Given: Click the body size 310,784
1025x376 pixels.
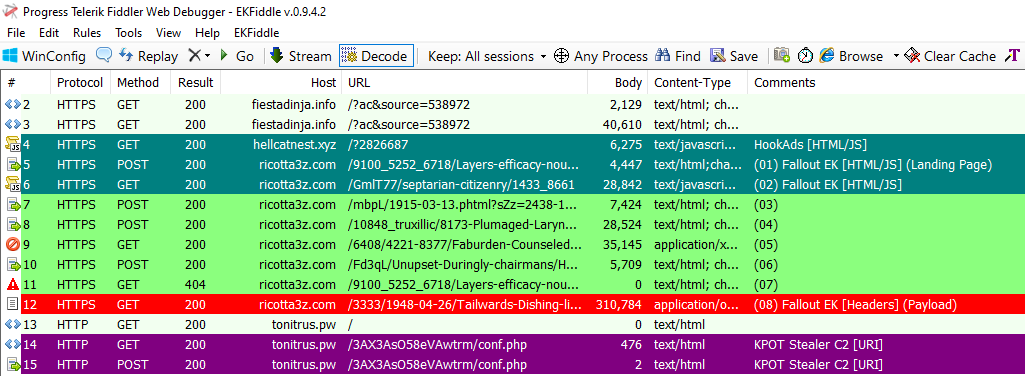Looking at the screenshot, I should tap(618, 305).
